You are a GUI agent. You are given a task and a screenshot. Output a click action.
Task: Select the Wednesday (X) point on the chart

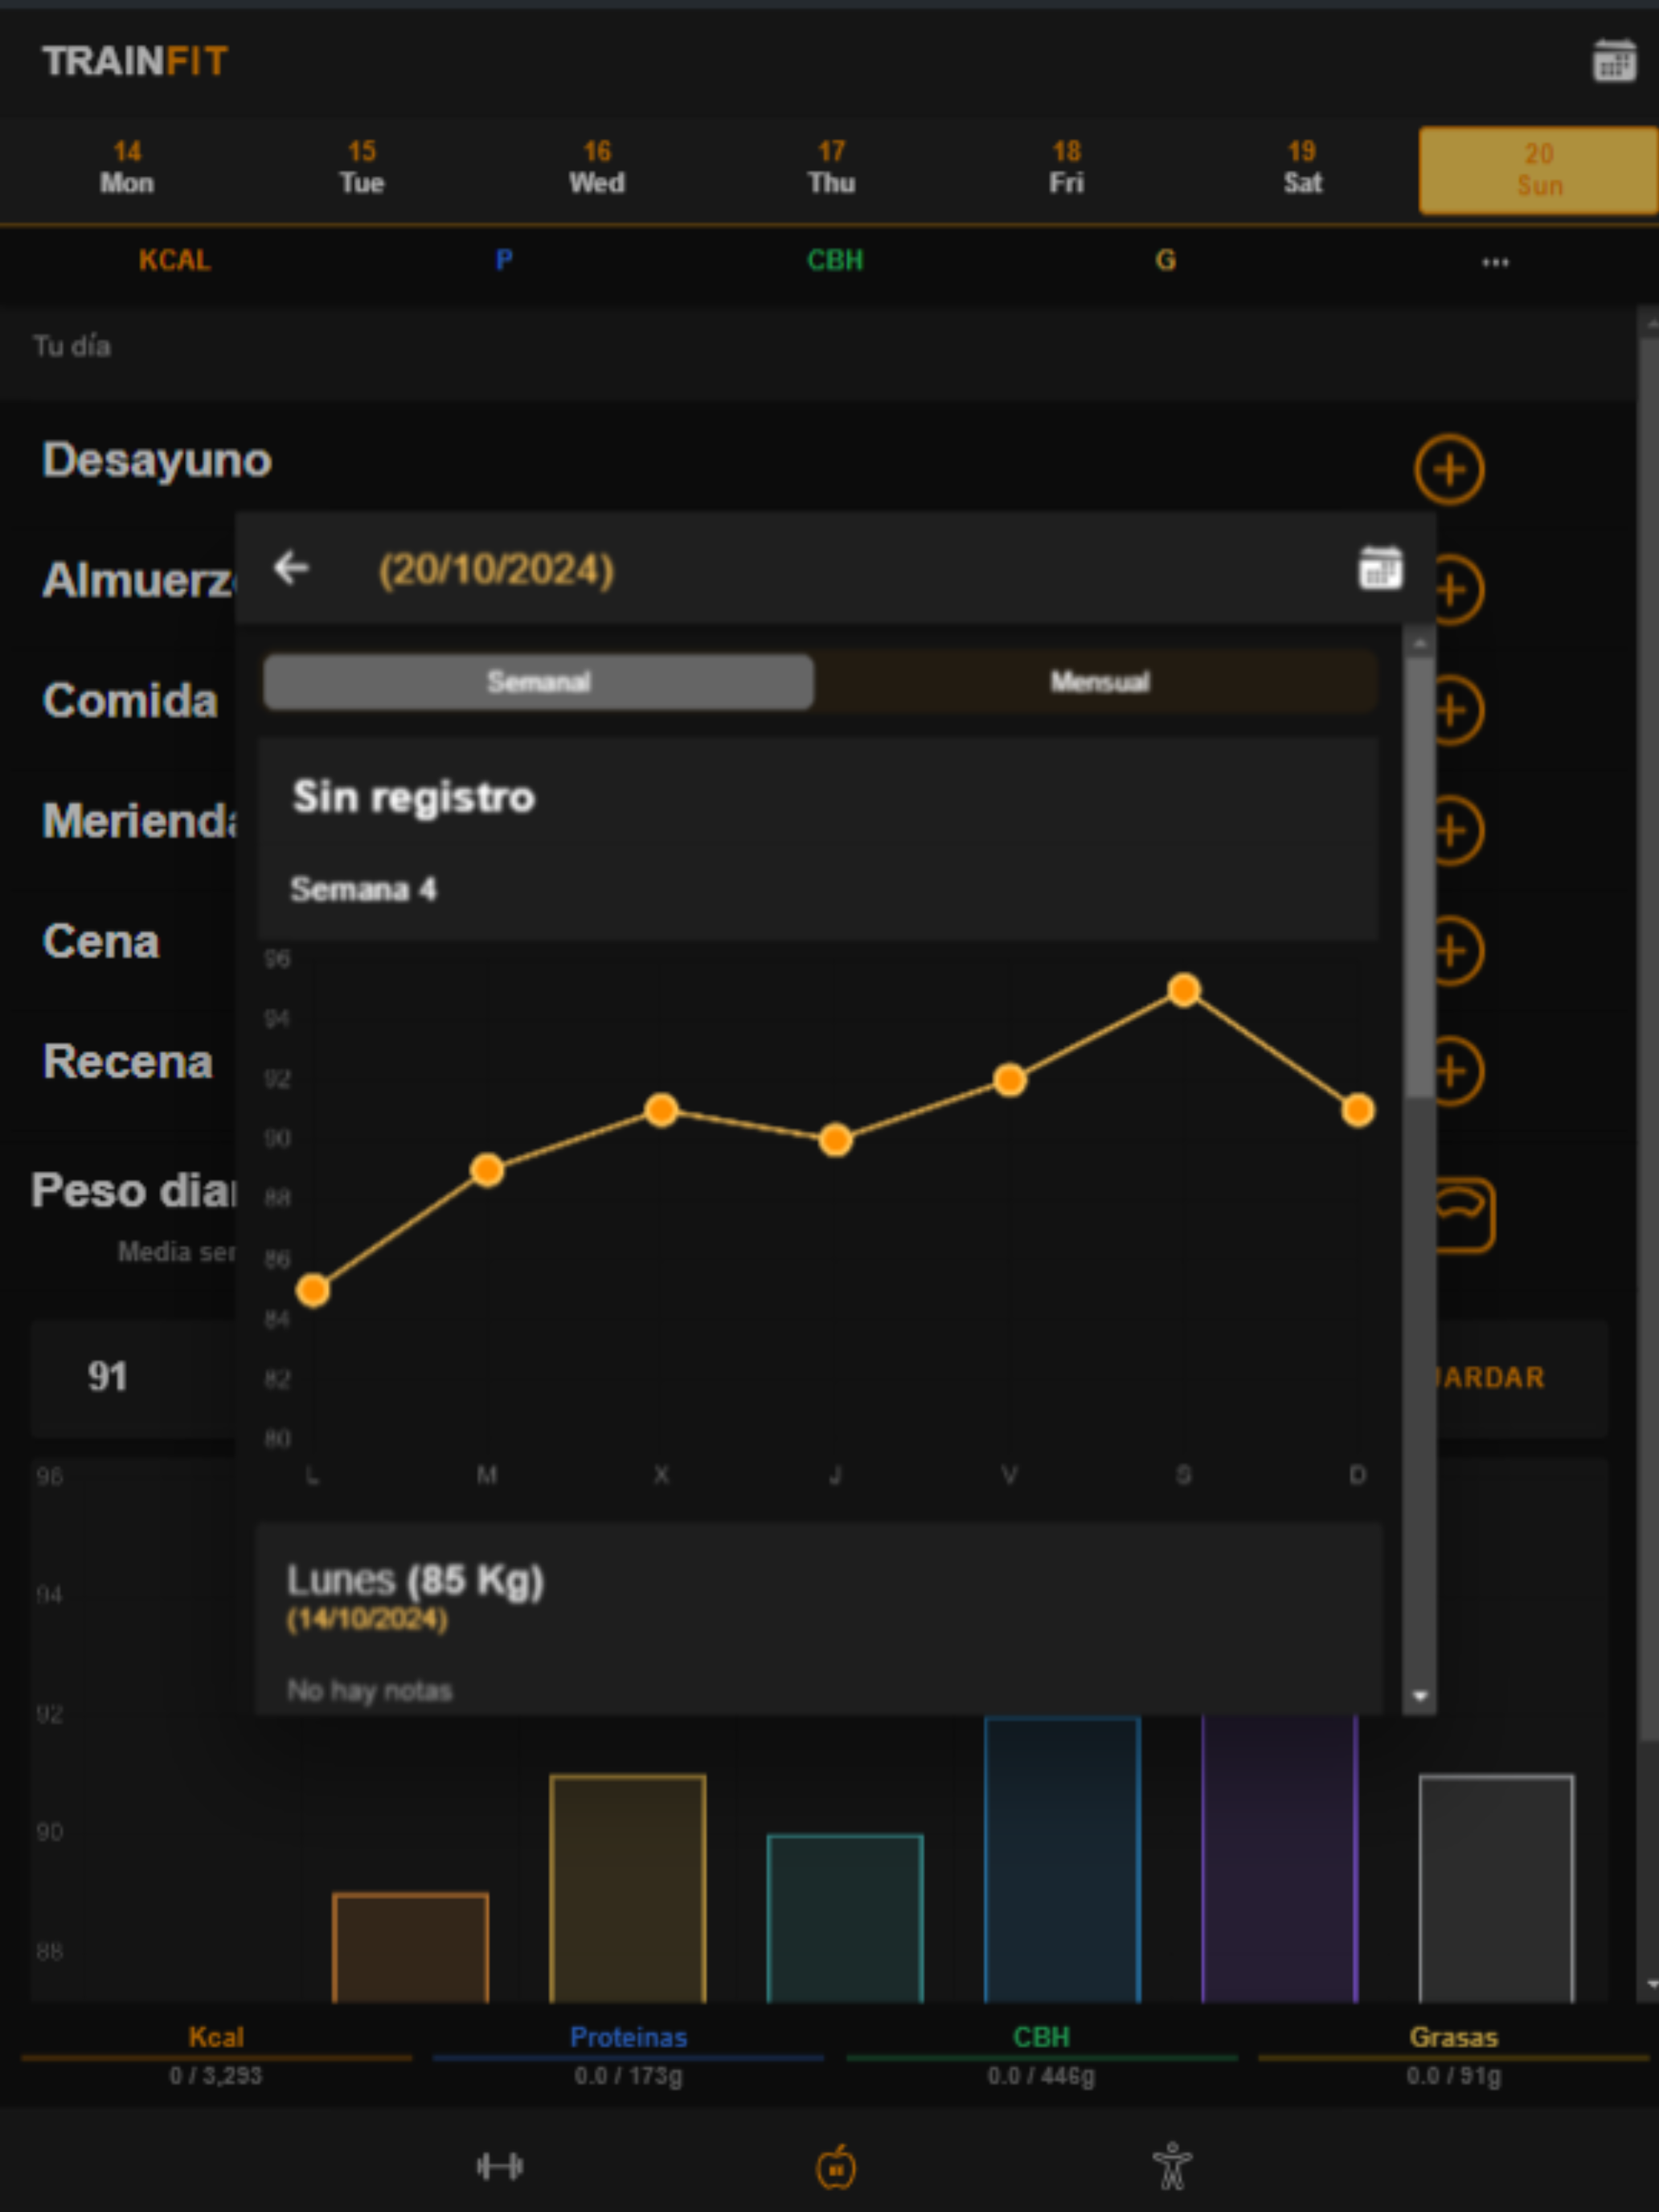[x=661, y=1110]
